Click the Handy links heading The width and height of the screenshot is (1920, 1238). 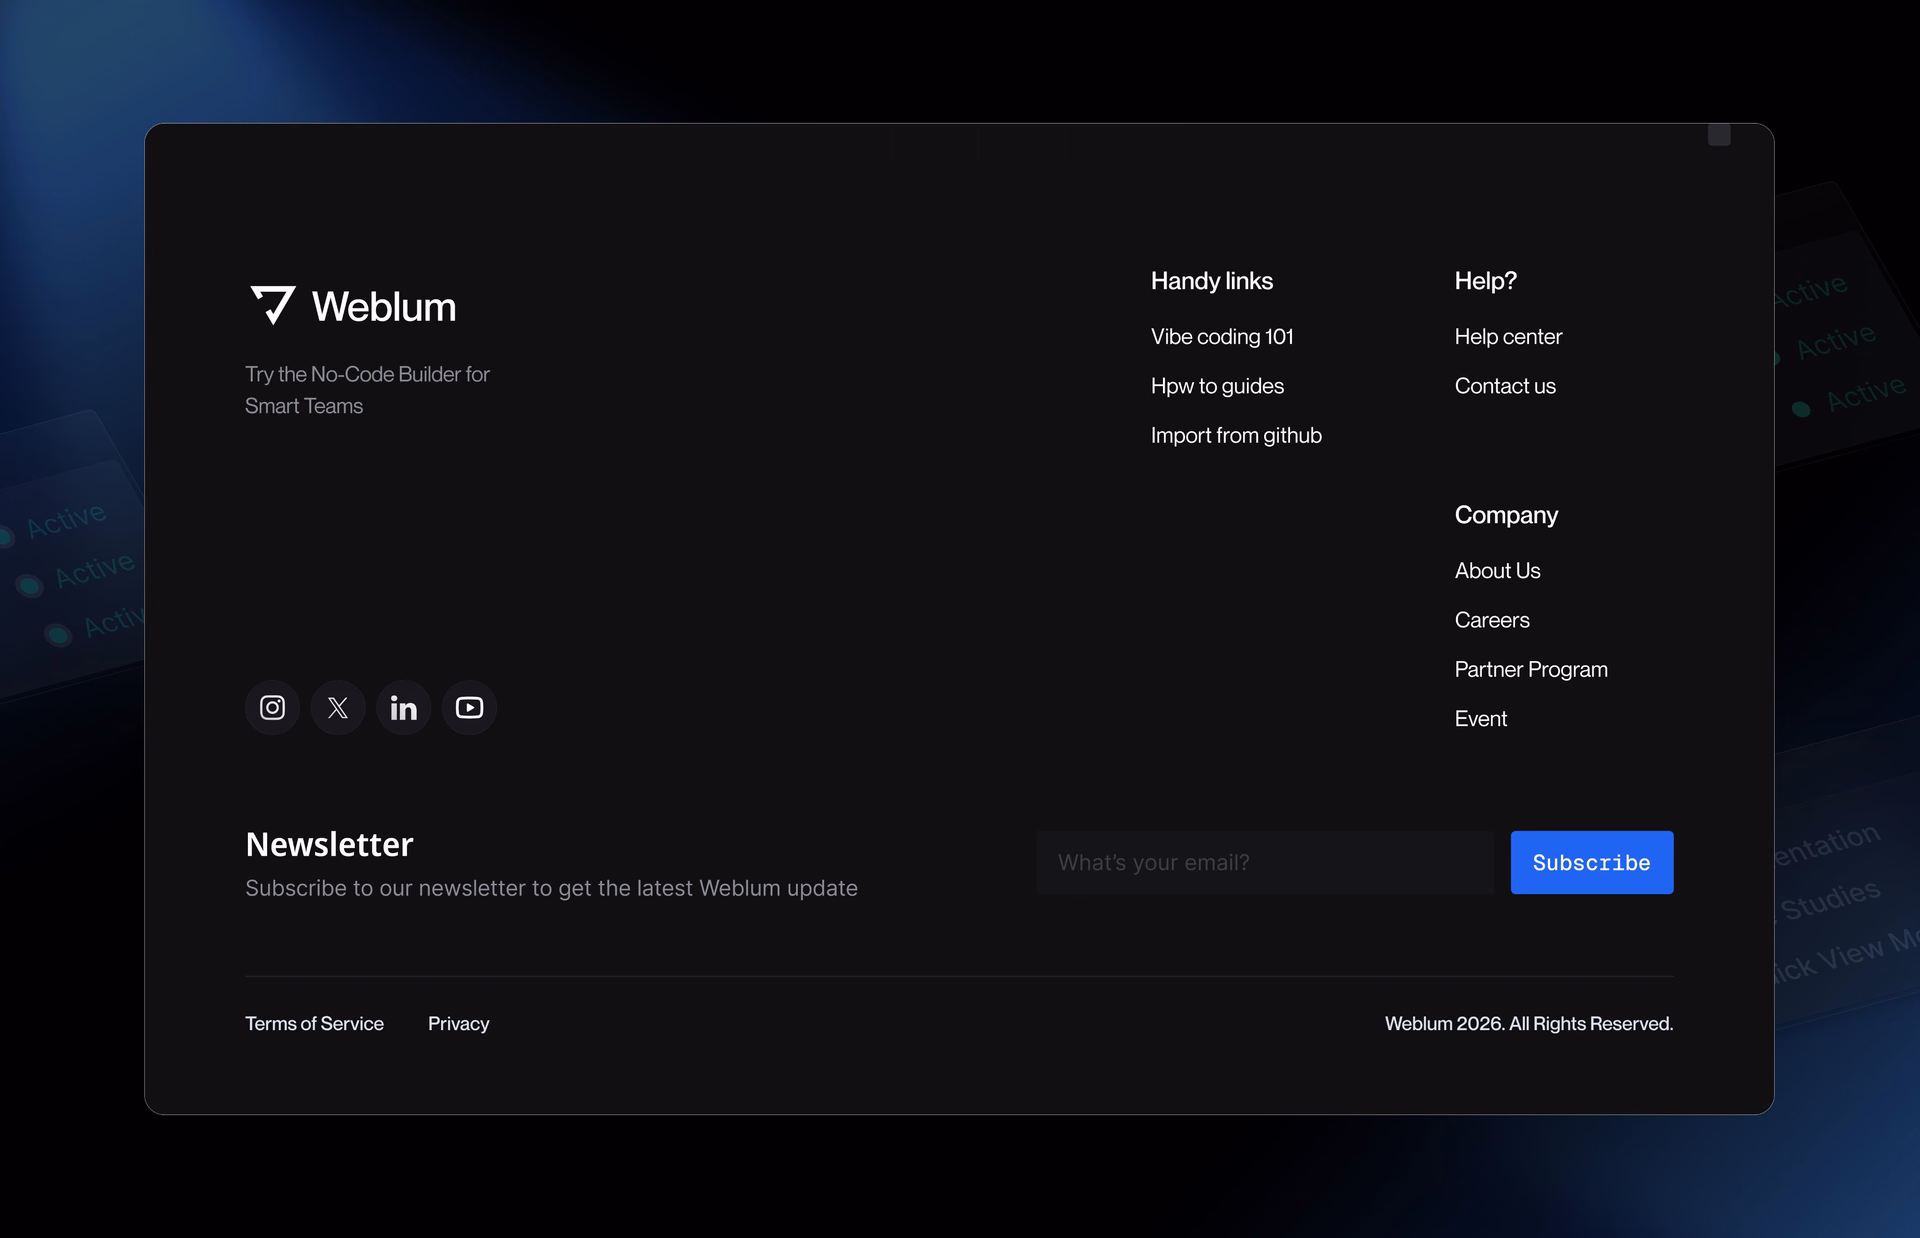(1212, 281)
